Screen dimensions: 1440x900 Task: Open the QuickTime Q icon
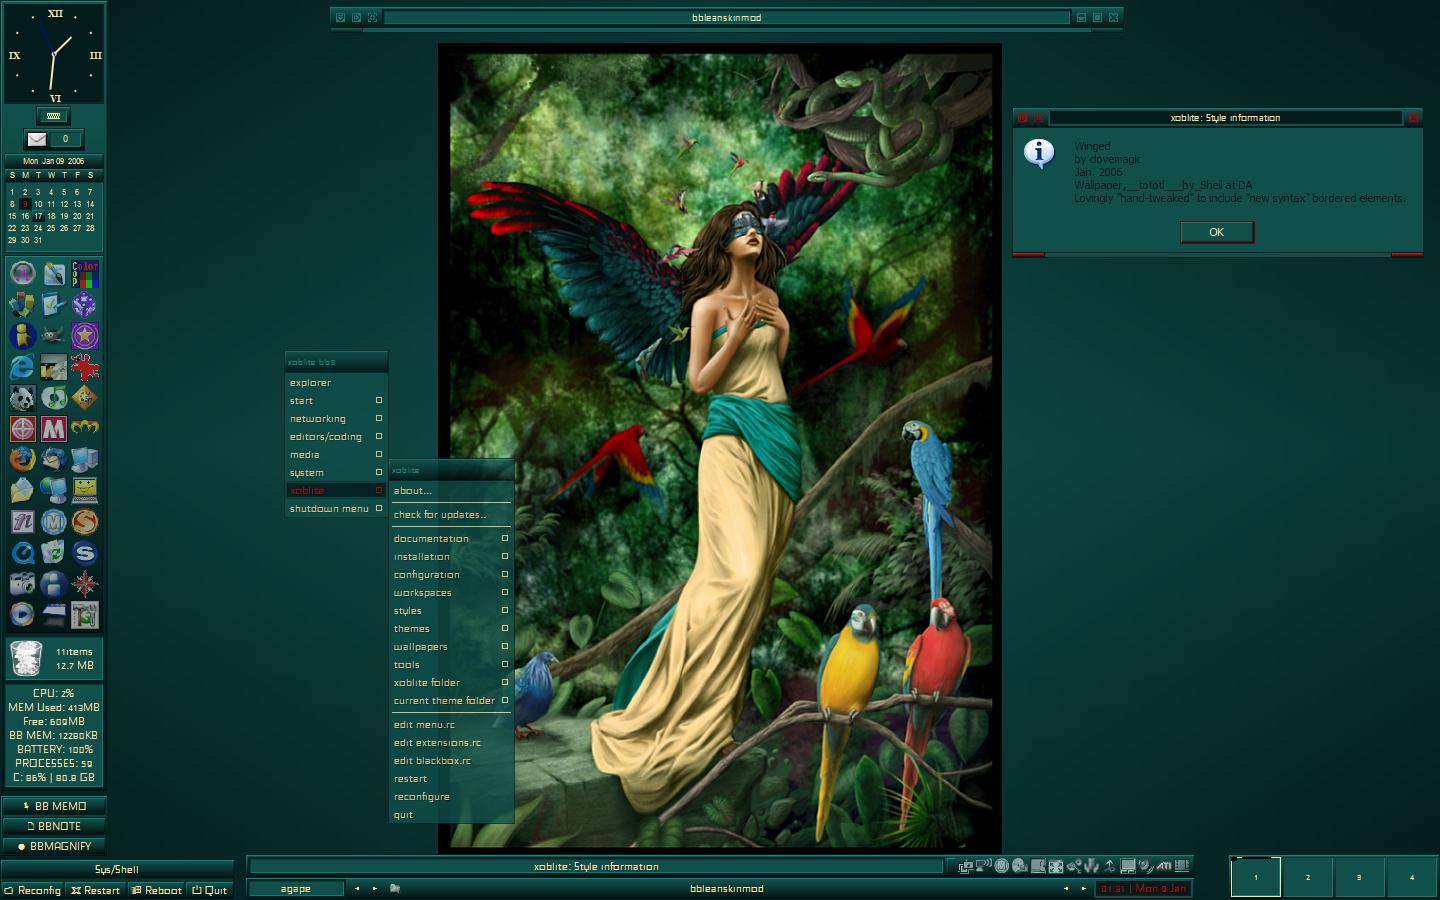click(x=23, y=553)
